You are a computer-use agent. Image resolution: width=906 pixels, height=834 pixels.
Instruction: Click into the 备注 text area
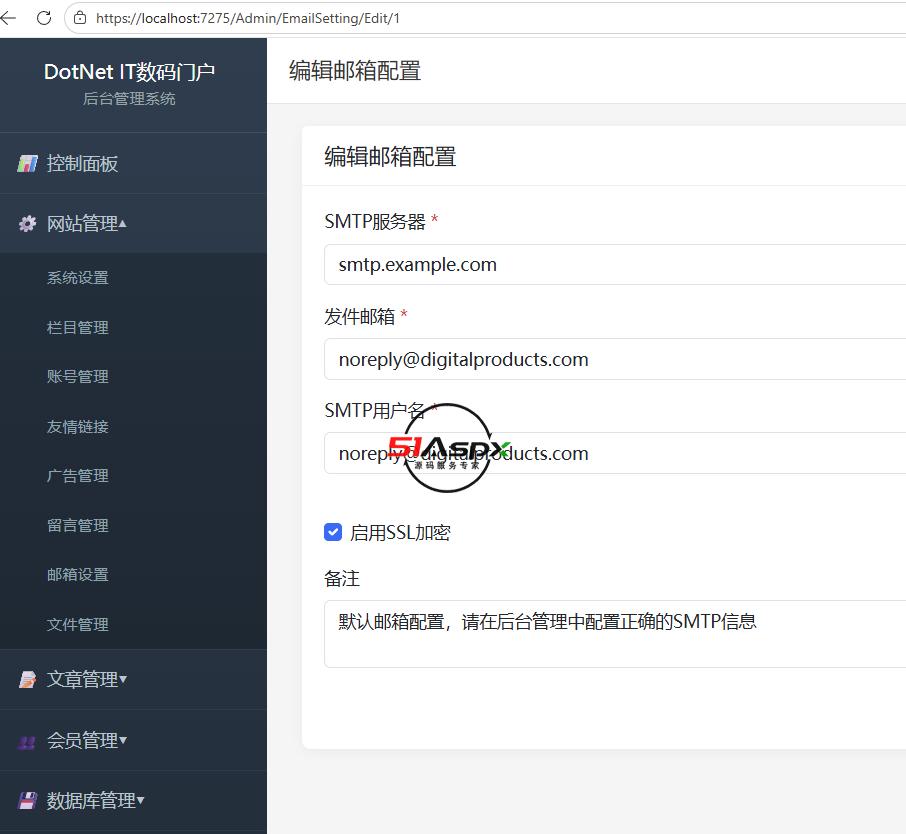[x=615, y=634]
